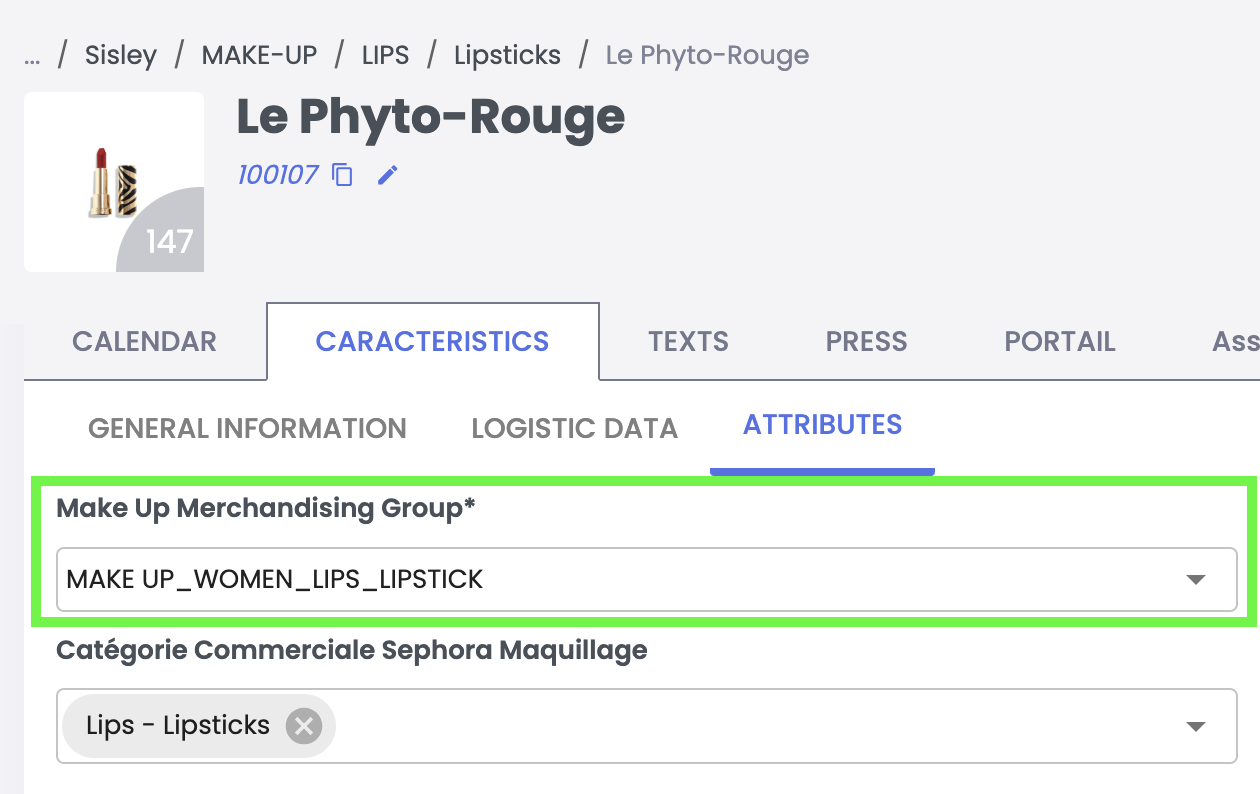Viewport: 1260px width, 794px height.
Task: Open the Make Up Merchandising Group dropdown
Action: click(1195, 579)
